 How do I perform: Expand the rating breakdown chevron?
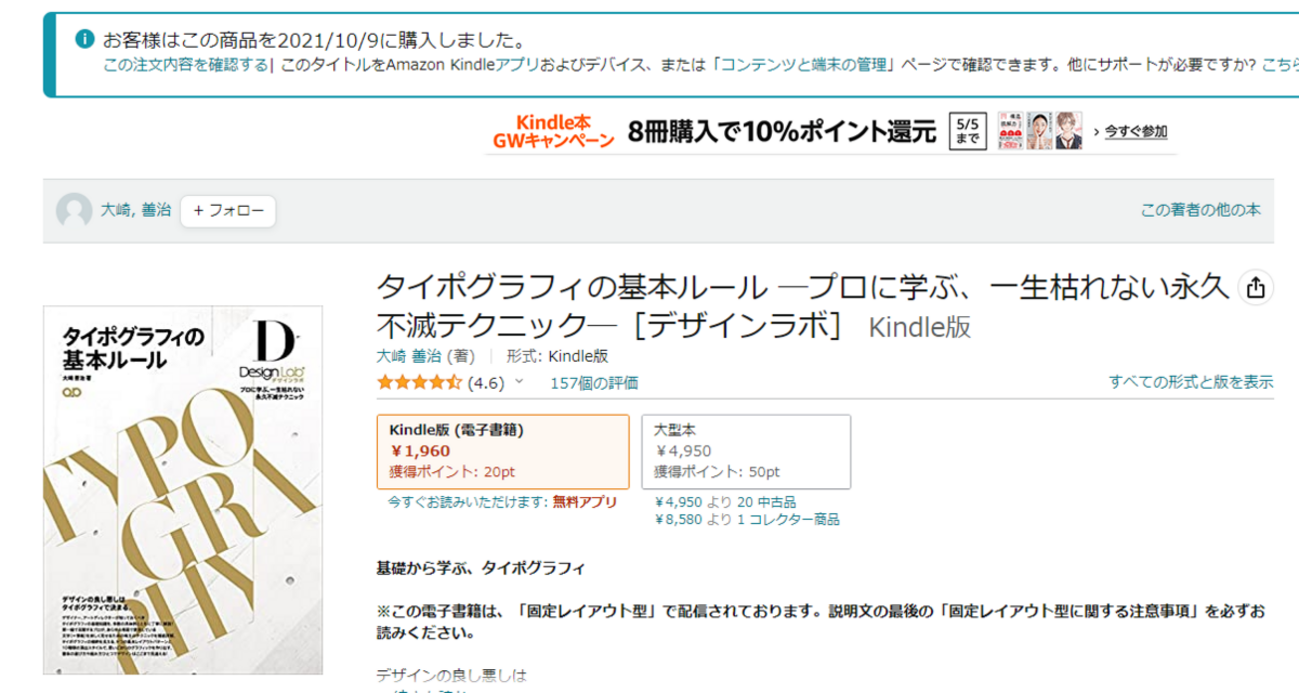point(519,382)
